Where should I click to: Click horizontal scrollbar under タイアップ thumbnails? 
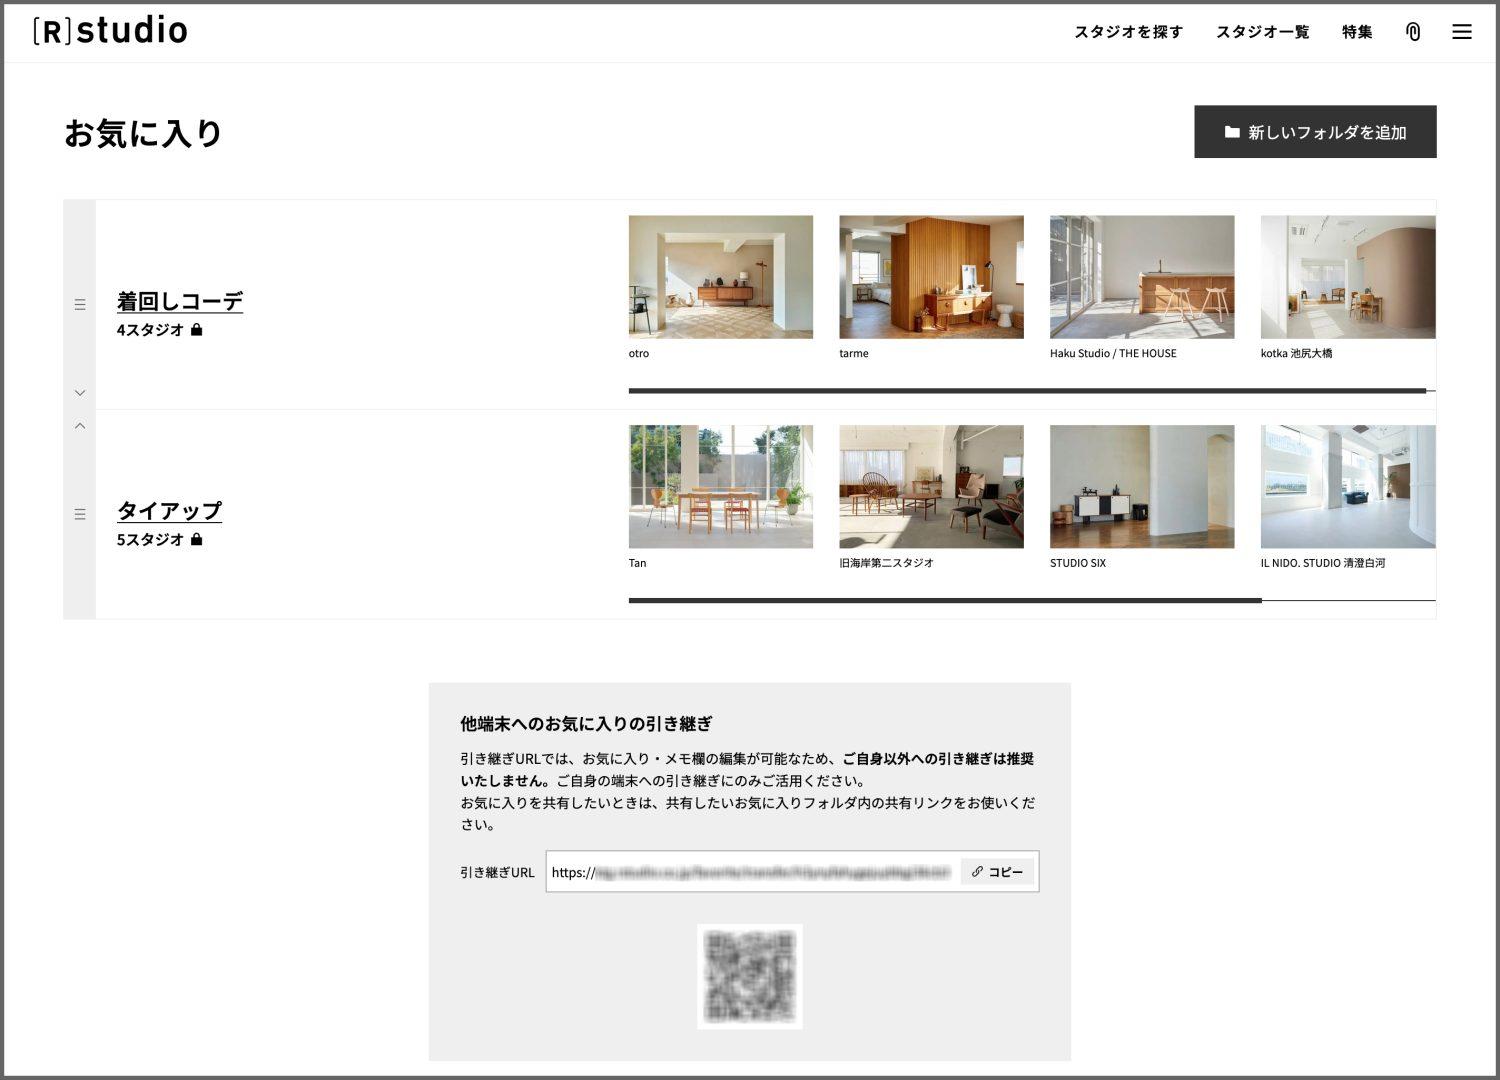point(944,601)
